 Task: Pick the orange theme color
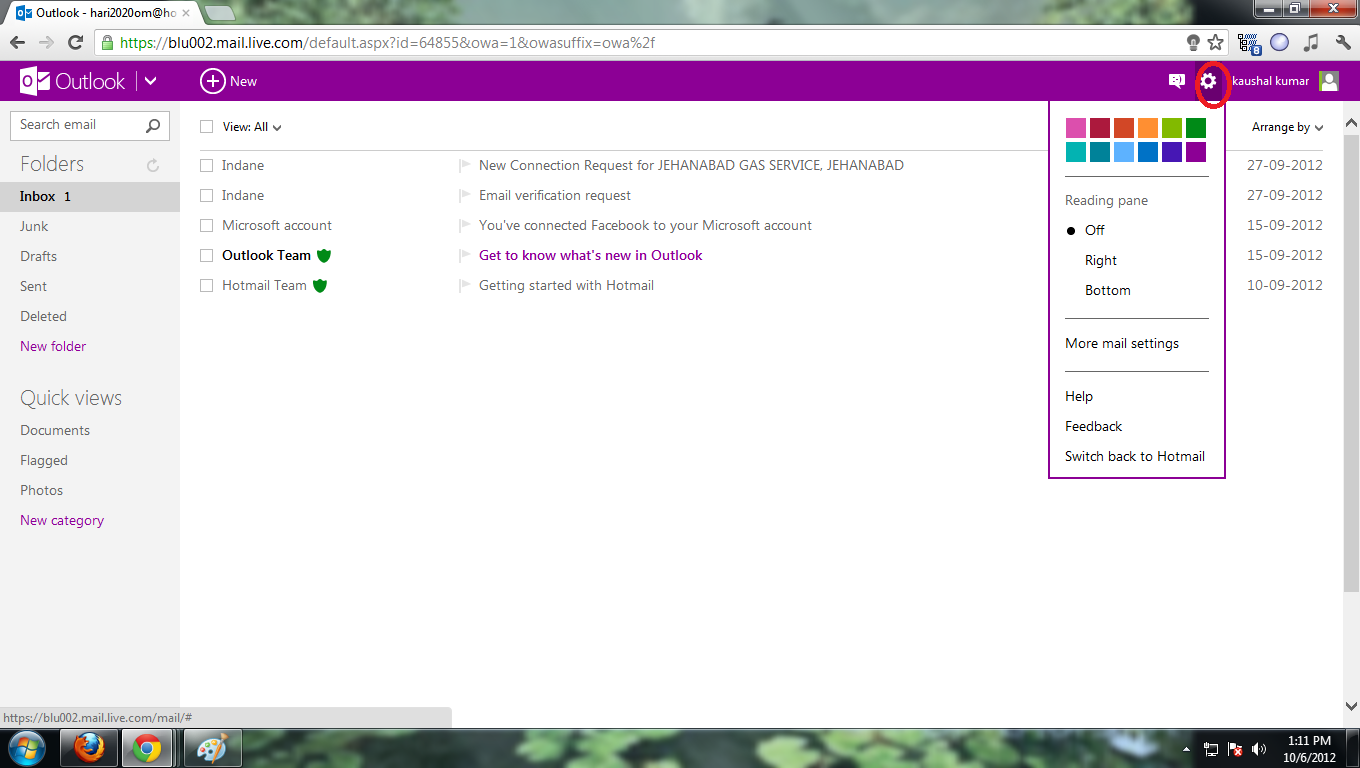tap(1148, 128)
